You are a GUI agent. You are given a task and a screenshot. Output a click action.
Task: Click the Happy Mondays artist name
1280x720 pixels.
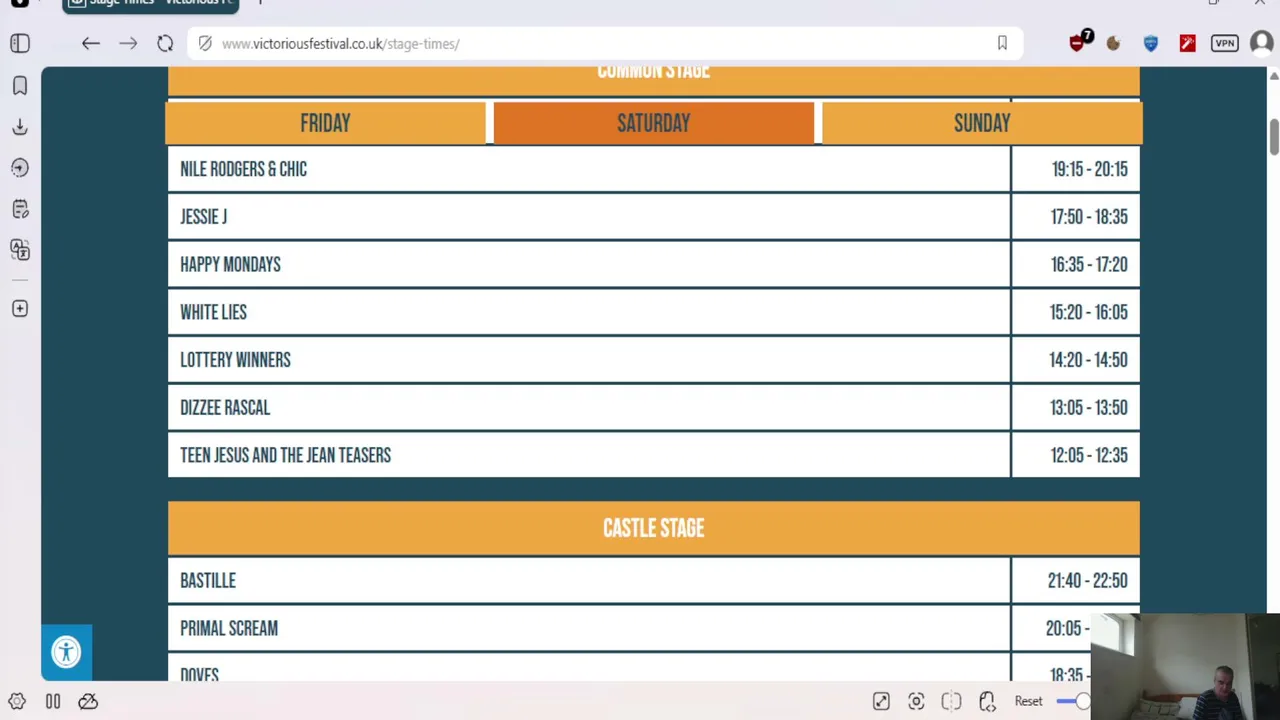coord(230,265)
